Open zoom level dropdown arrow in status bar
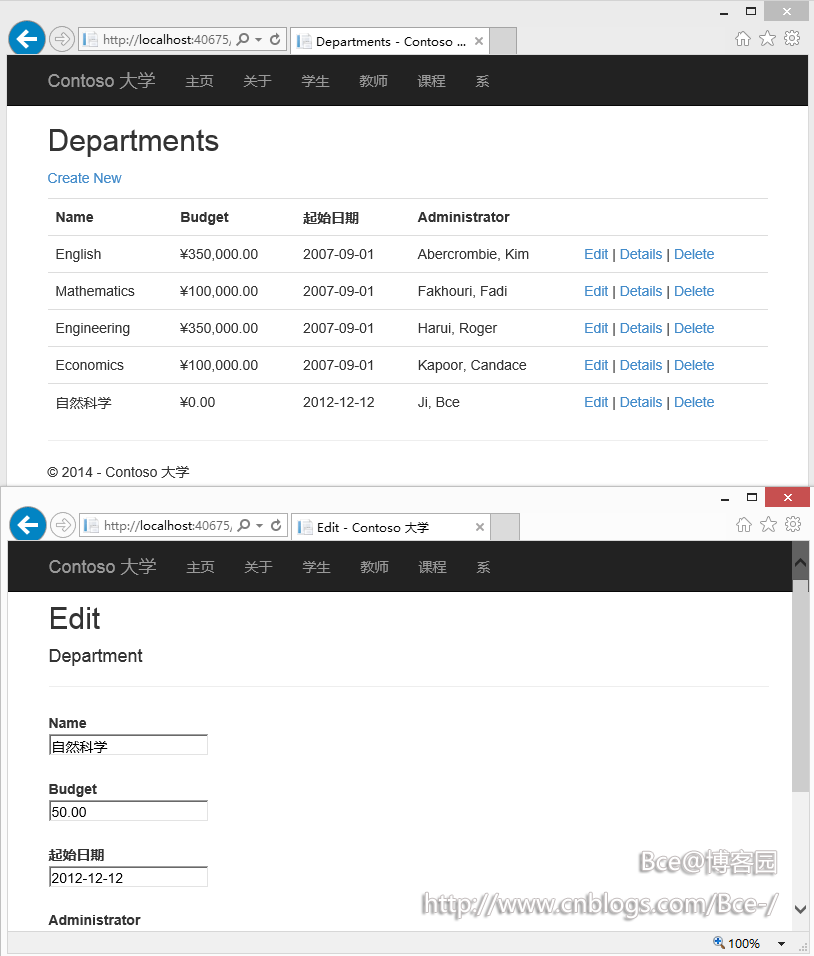This screenshot has width=814, height=956. click(781, 944)
